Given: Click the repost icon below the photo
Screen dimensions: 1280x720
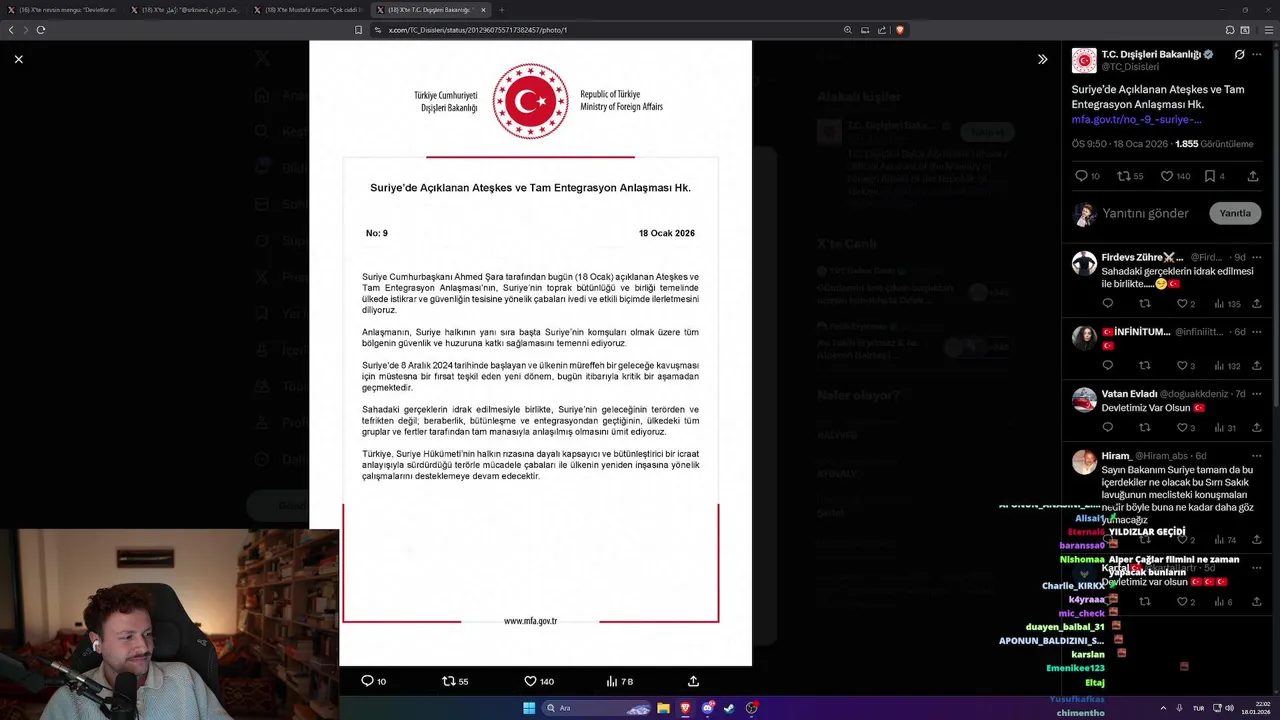Looking at the screenshot, I should click(448, 681).
